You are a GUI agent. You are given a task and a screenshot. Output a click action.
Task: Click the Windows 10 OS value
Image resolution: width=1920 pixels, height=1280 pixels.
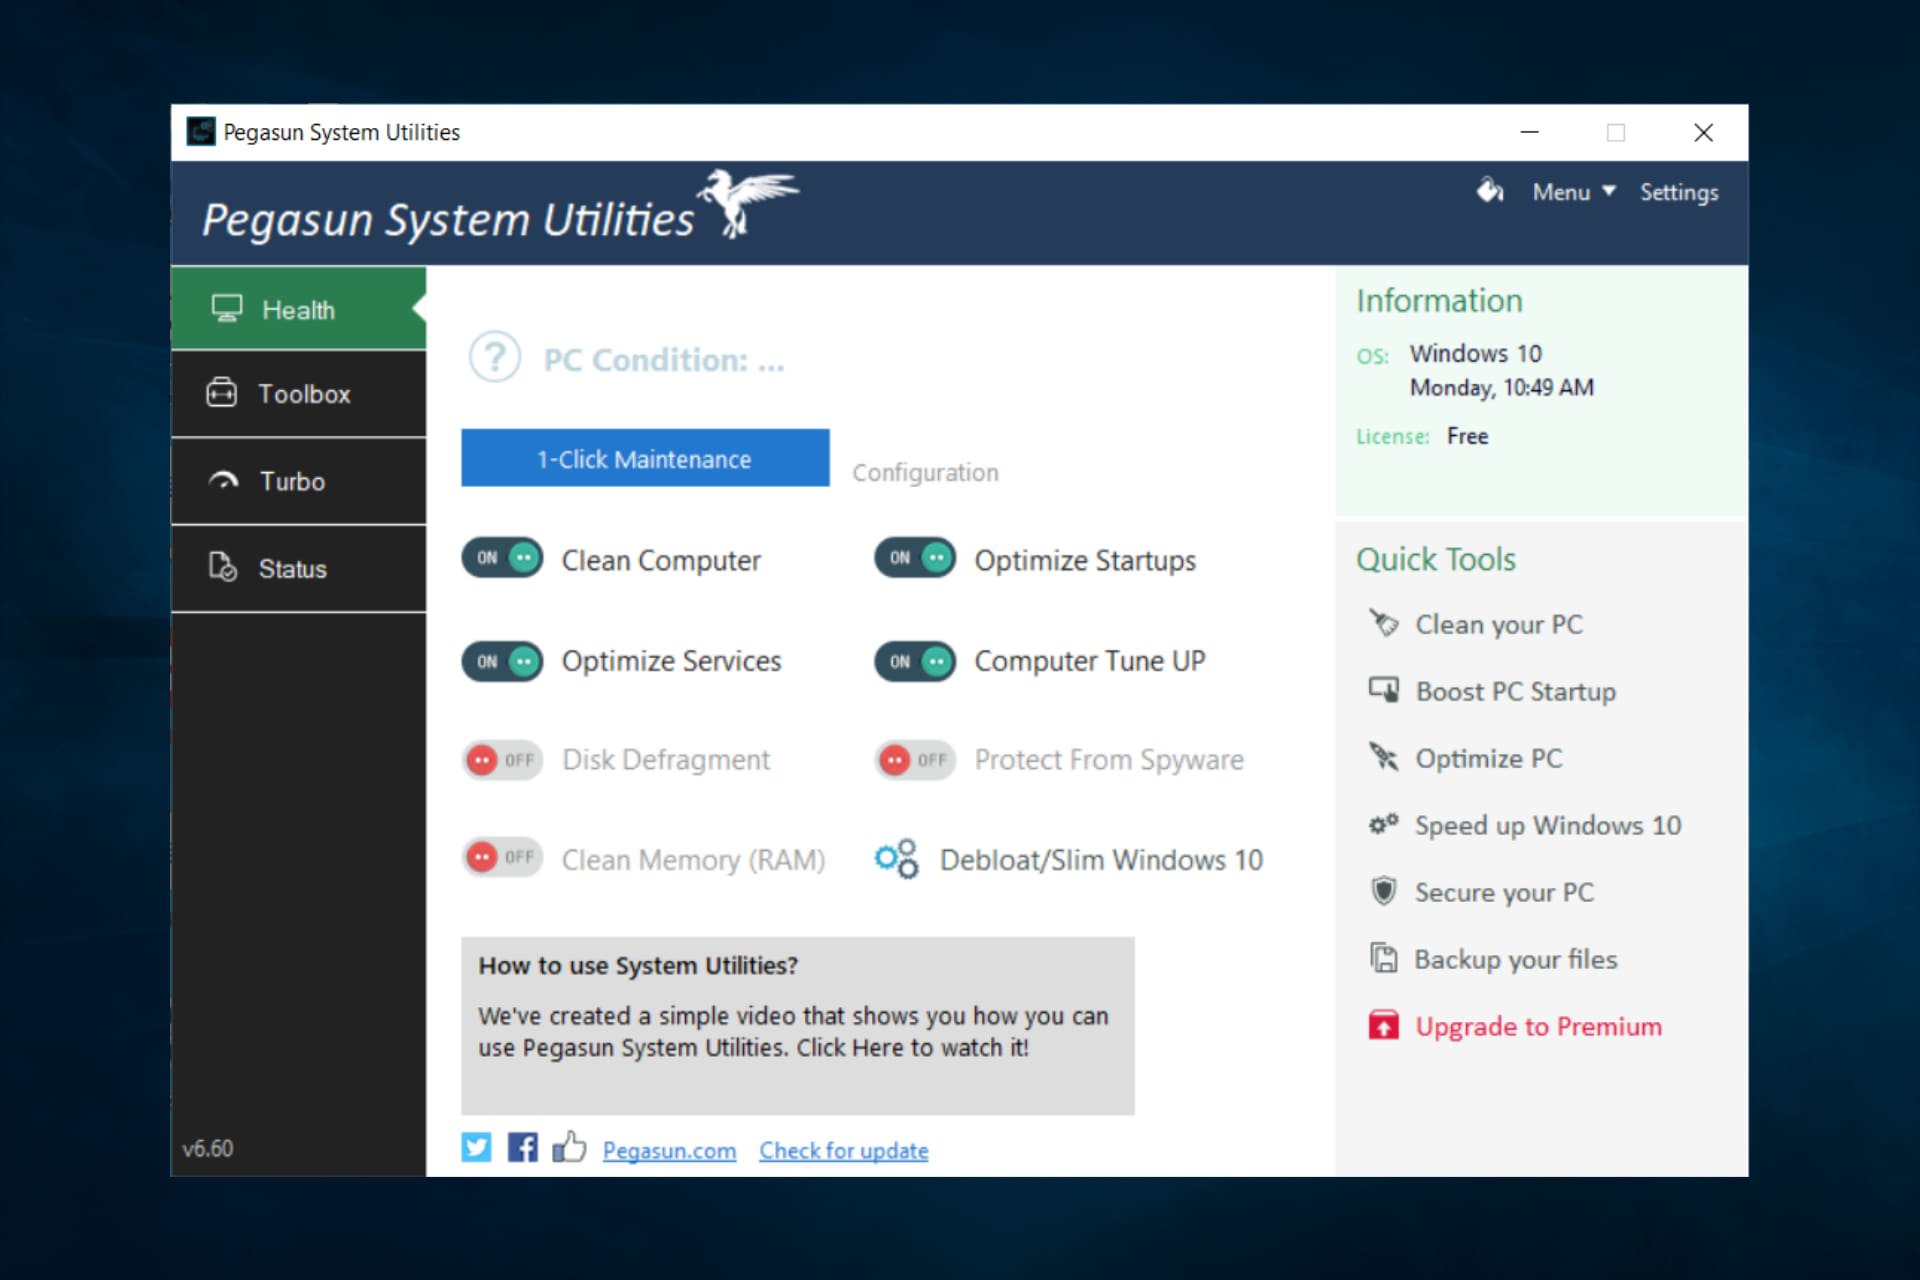coord(1475,353)
